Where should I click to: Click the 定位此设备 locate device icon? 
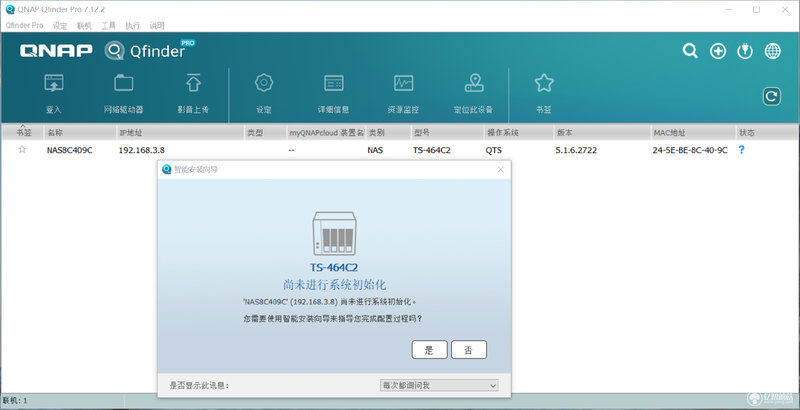click(474, 83)
